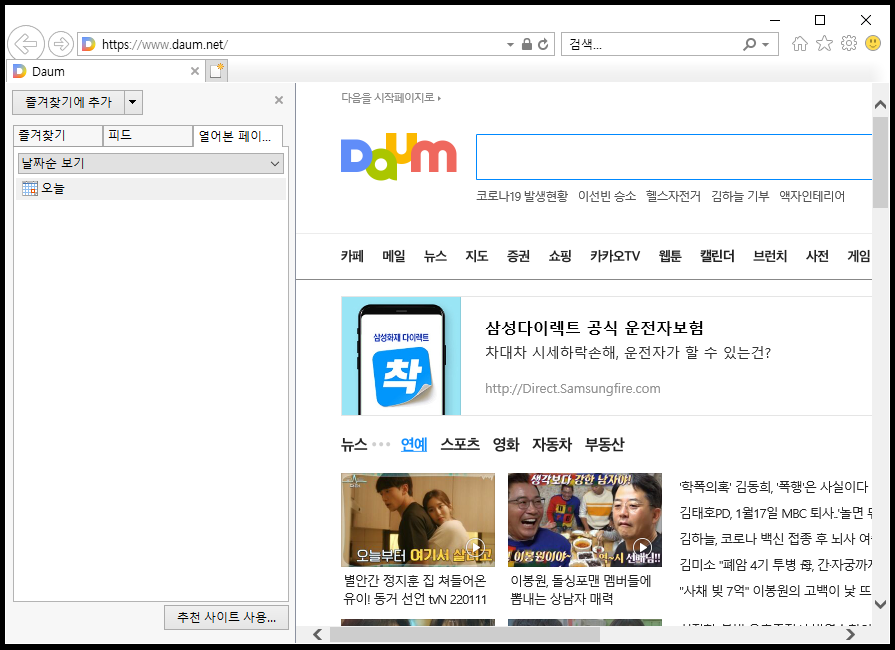Viewport: 895px width, 650px height.
Task: Click the 추천 사이트 사용 button
Action: (226, 617)
